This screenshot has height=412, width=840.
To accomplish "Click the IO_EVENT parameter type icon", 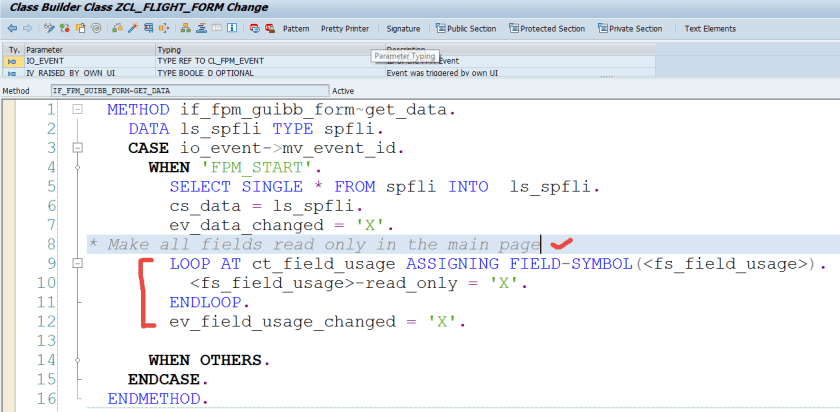I will tap(12, 61).
